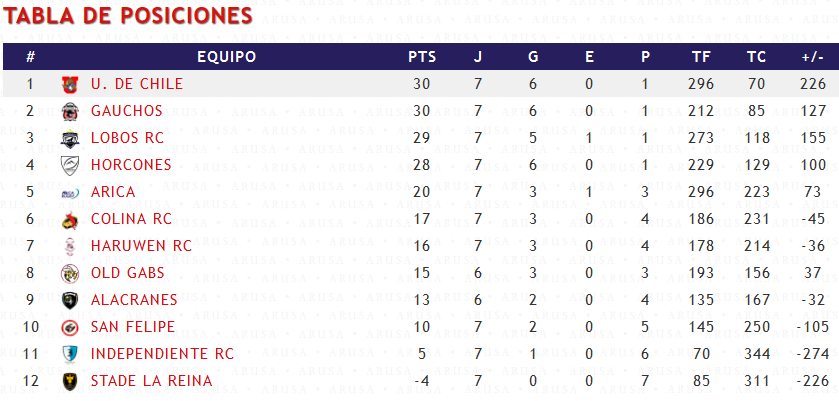Click the TF column header
839x401 pixels.
[701, 57]
